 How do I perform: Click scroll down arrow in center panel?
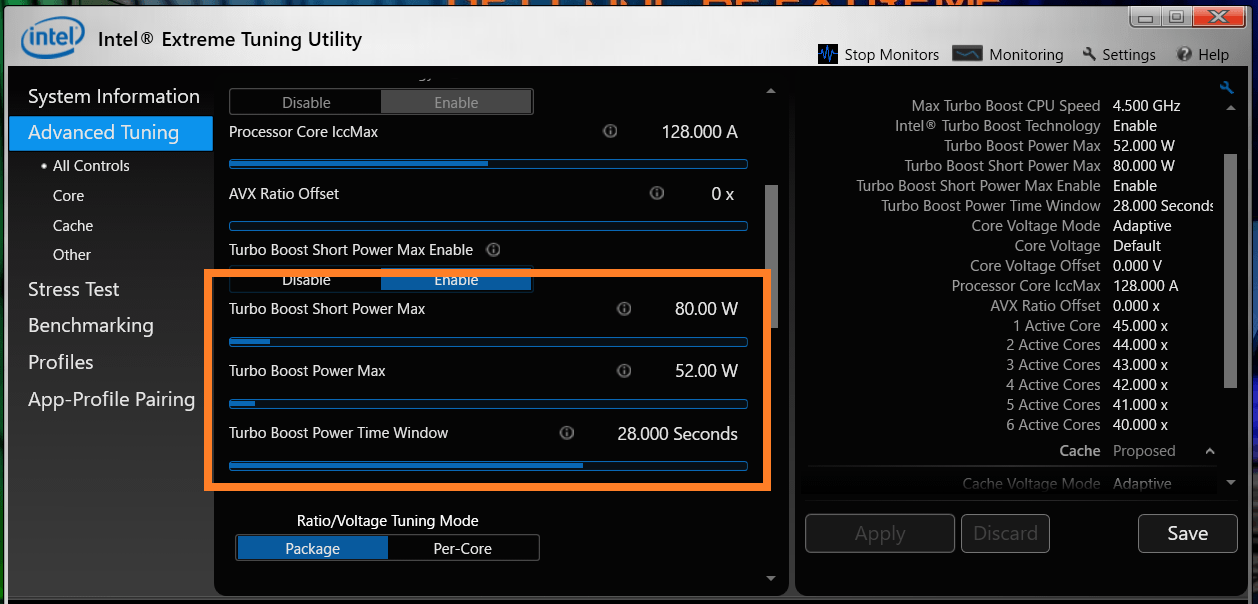tap(770, 577)
